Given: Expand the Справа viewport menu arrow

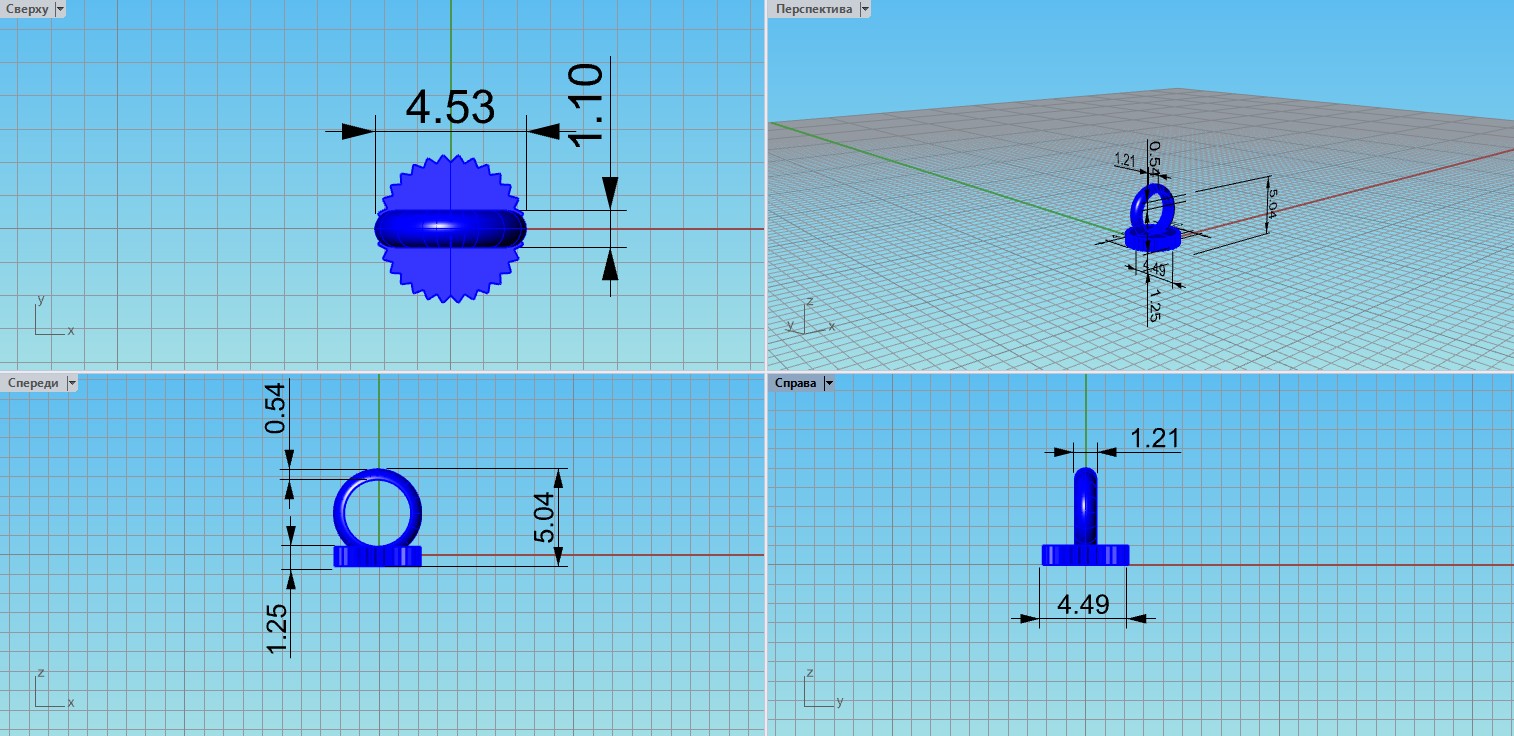Looking at the screenshot, I should (829, 383).
